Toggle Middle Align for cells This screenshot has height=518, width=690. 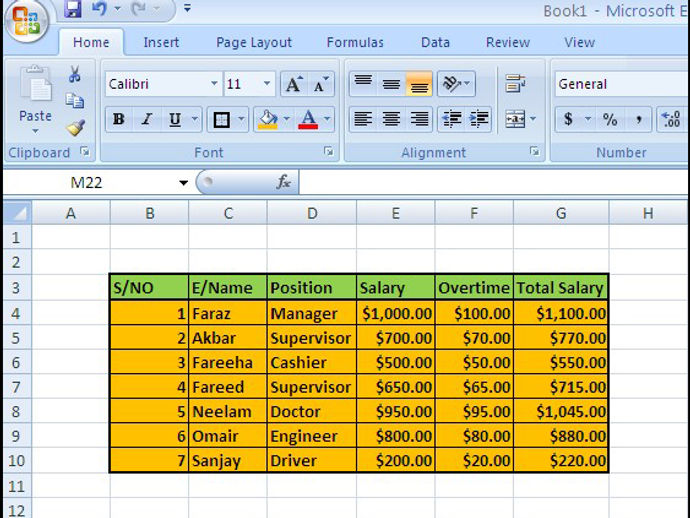[x=391, y=84]
